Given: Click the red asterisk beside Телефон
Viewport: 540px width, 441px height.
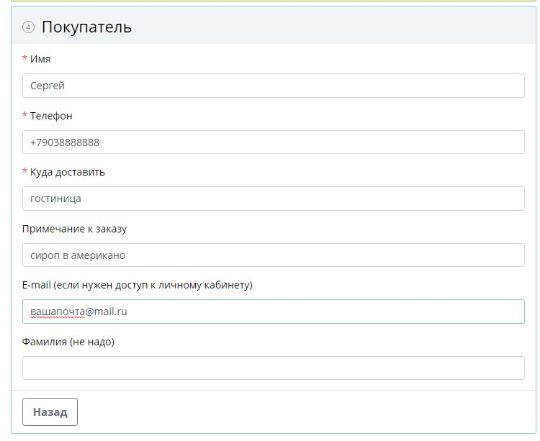Looking at the screenshot, I should click(25, 115).
